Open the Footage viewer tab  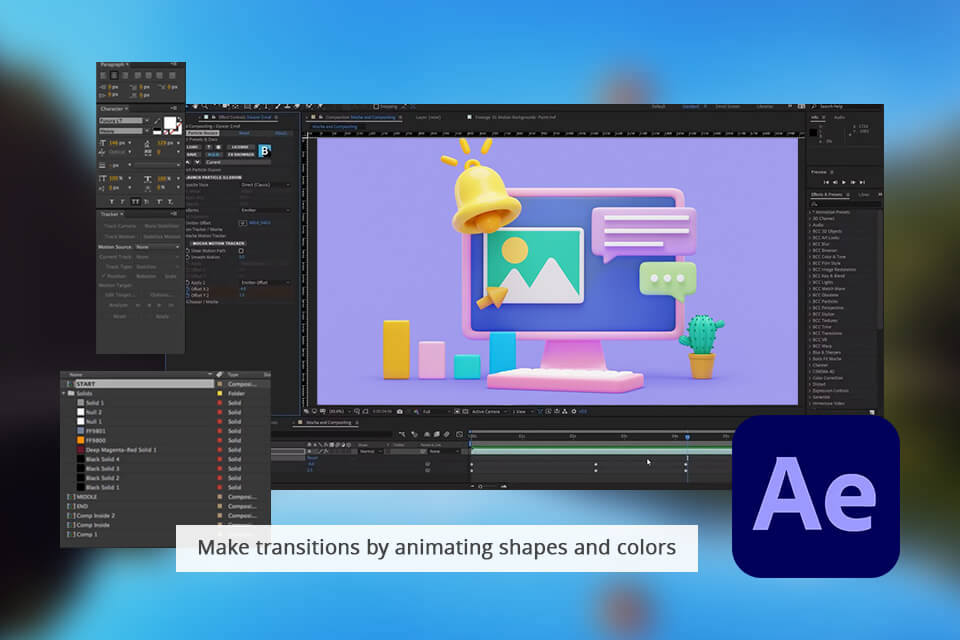click(x=512, y=117)
